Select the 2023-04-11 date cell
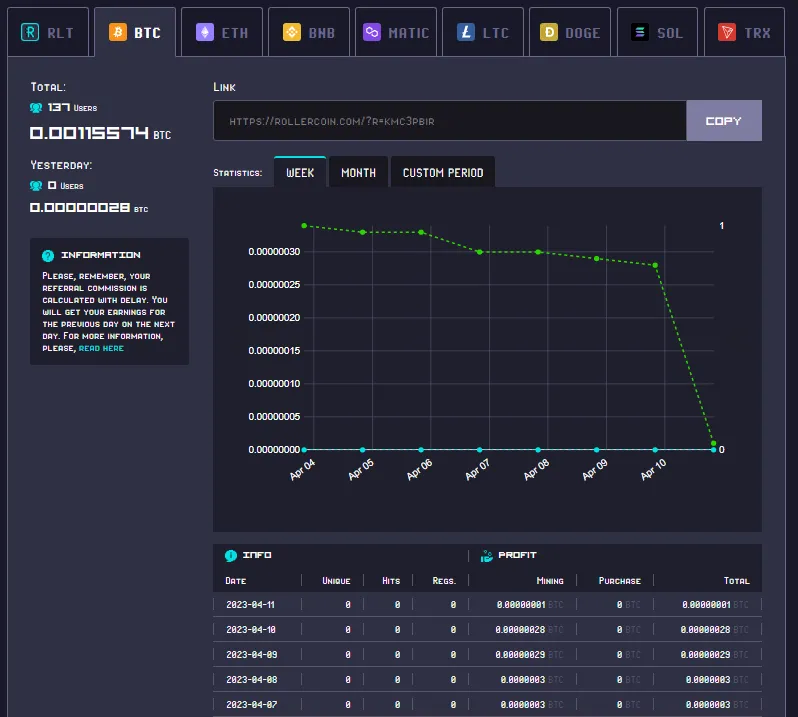Image resolution: width=798 pixels, height=717 pixels. (x=250, y=605)
